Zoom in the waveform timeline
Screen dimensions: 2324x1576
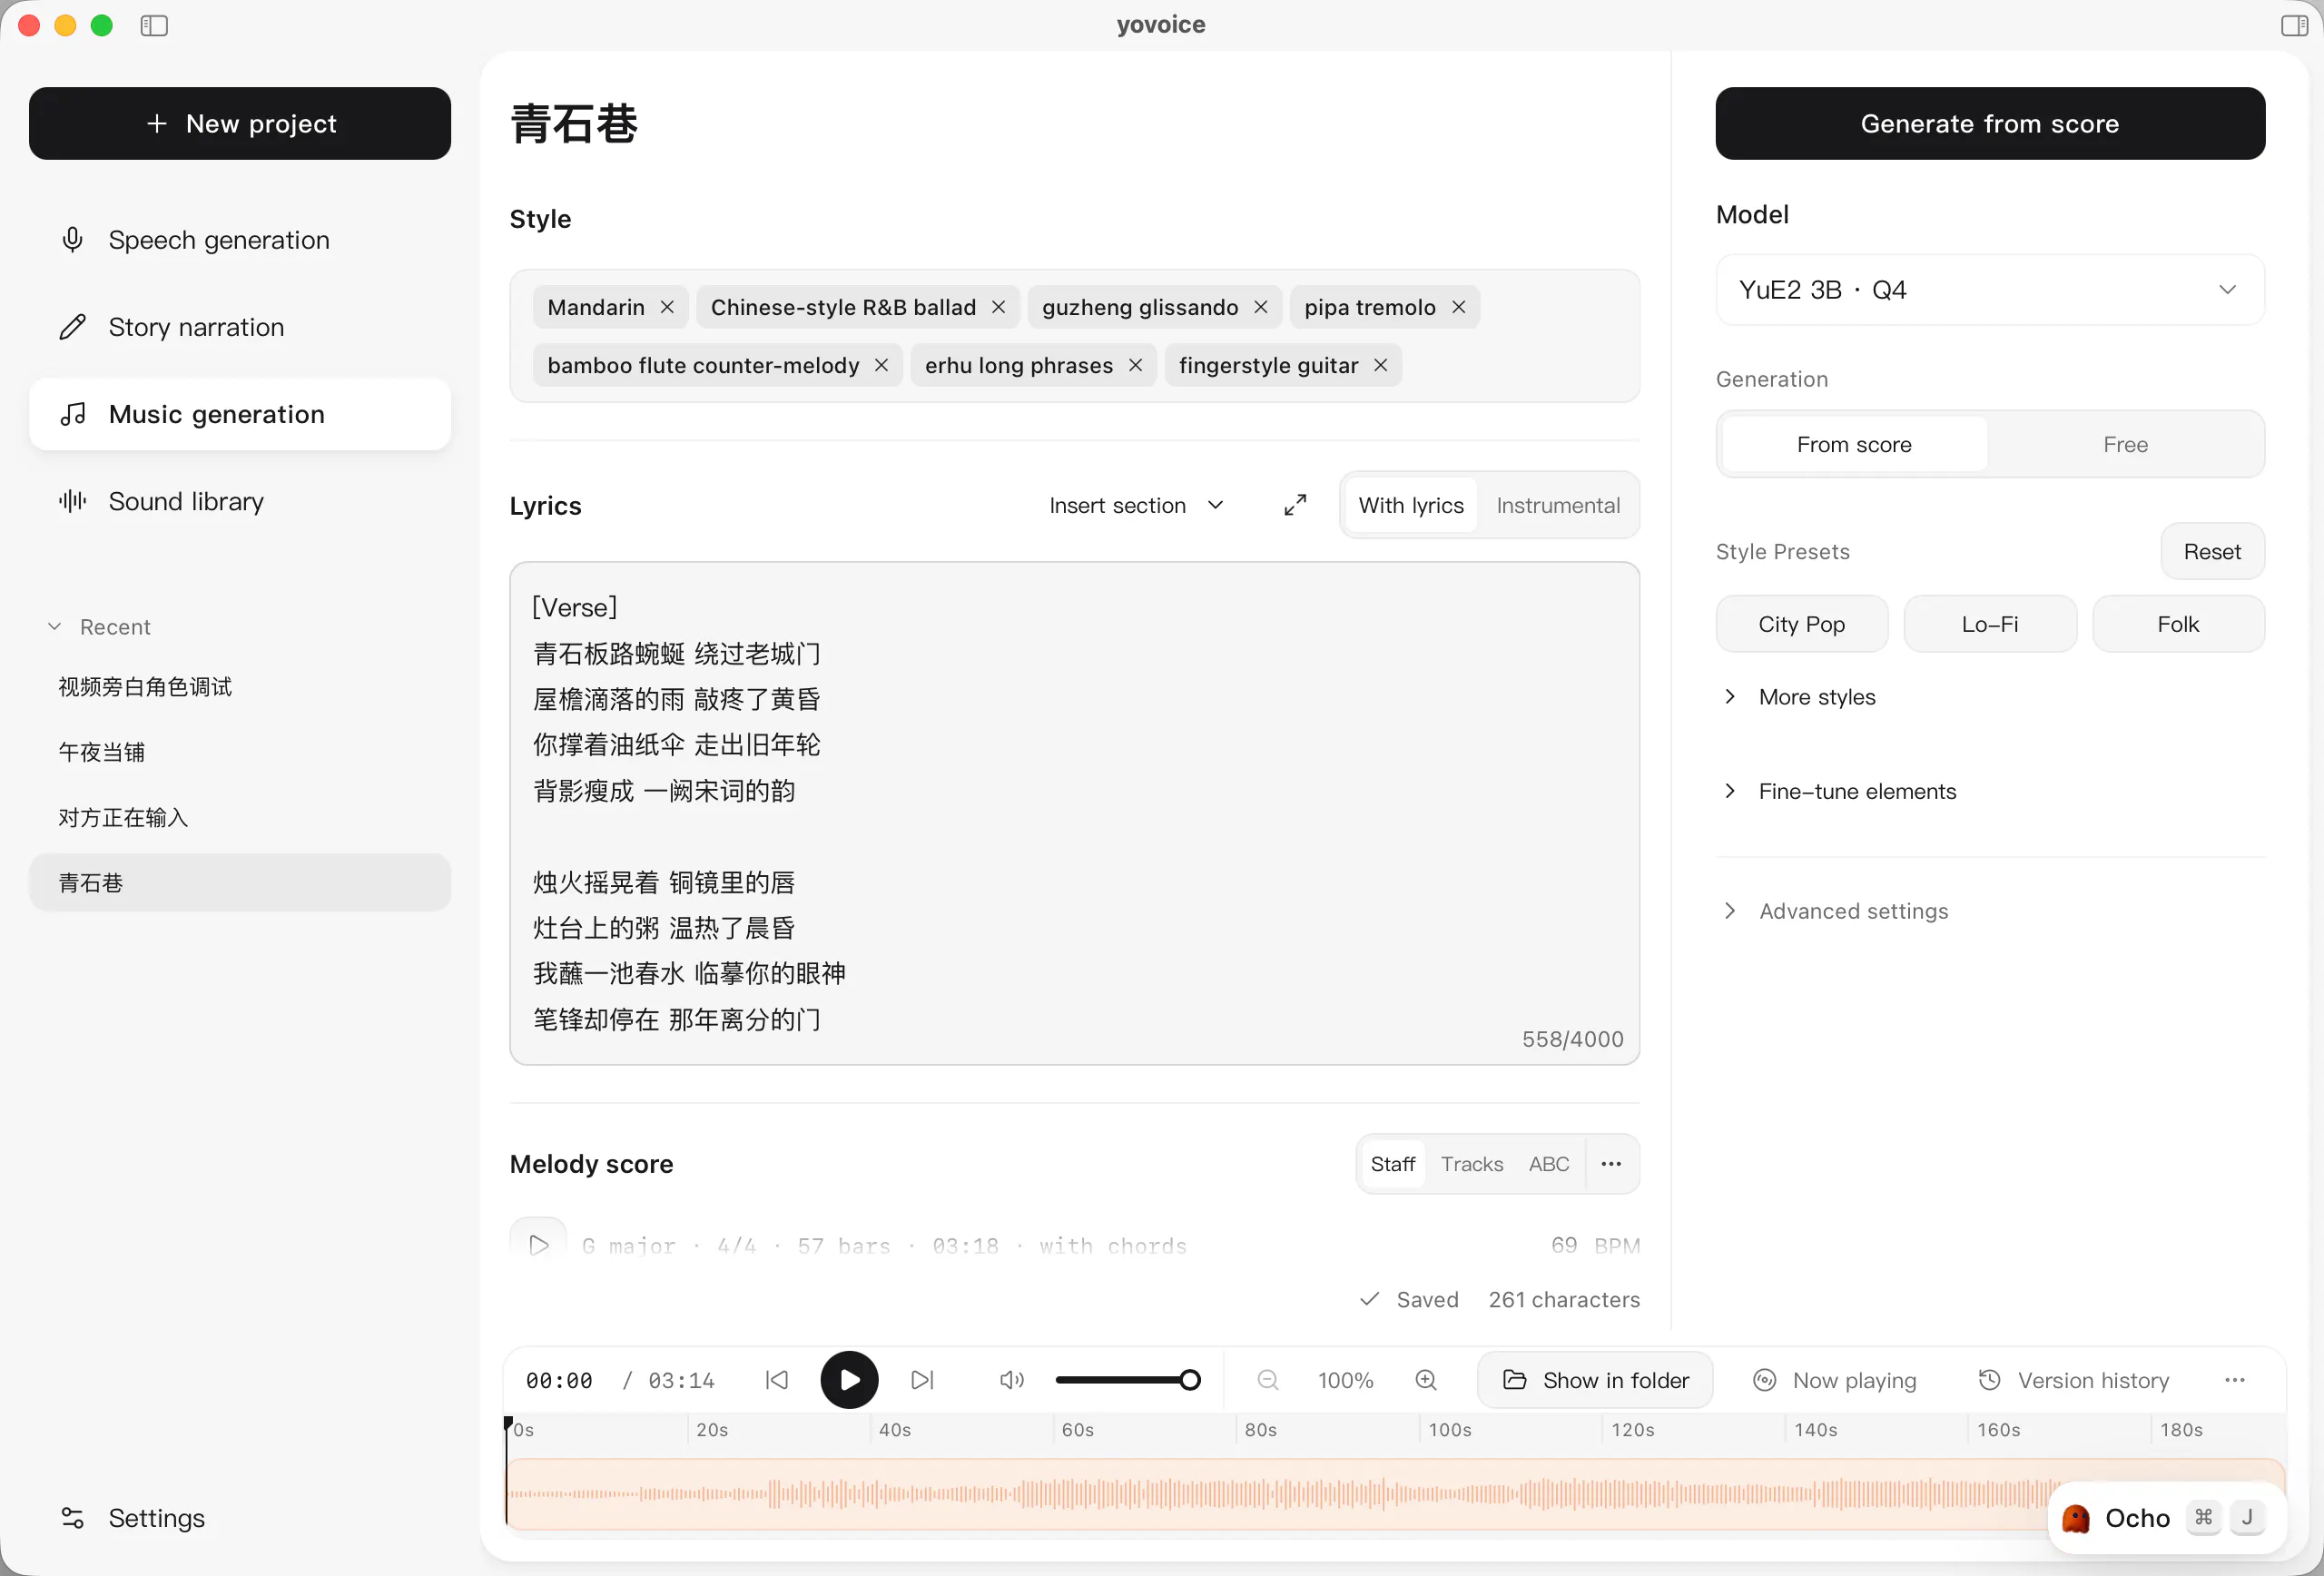(x=1426, y=1380)
